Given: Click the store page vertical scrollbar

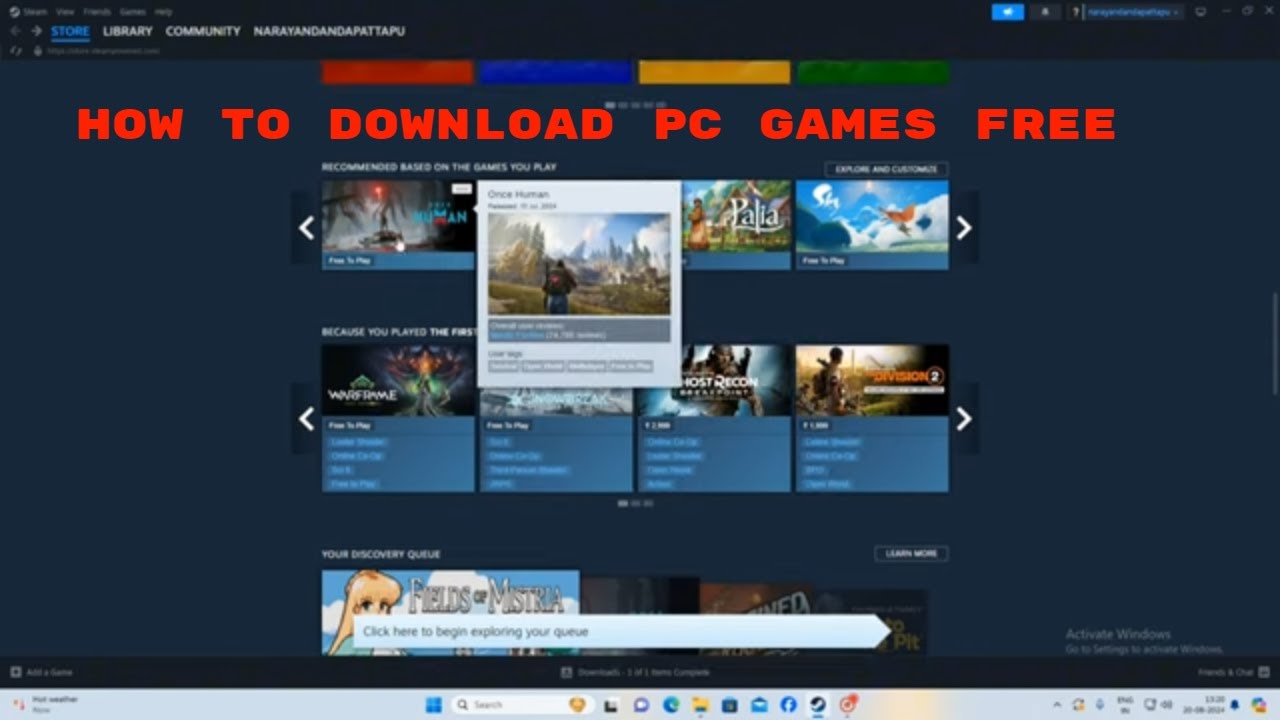Looking at the screenshot, I should pos(1274,345).
